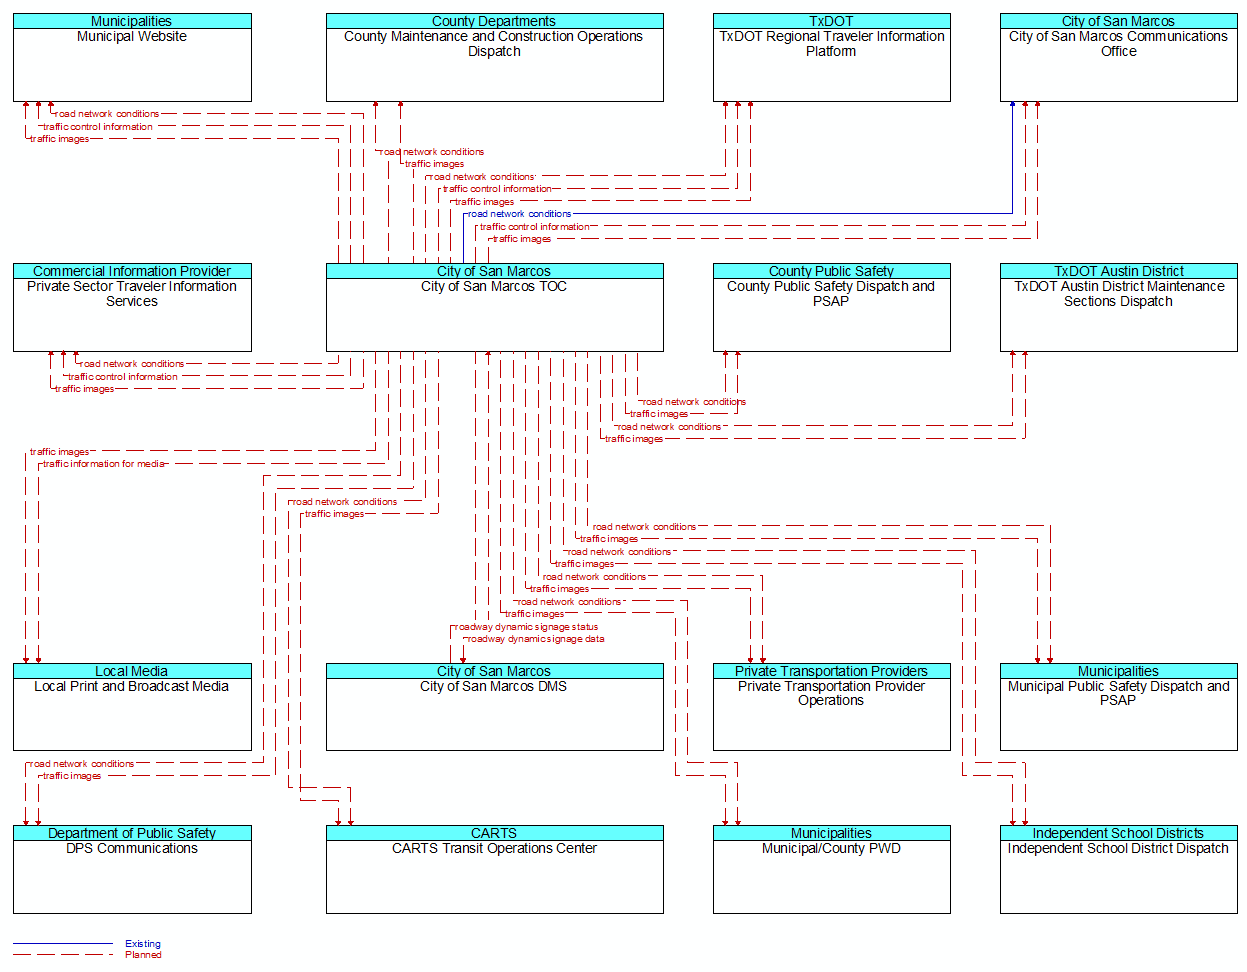The width and height of the screenshot is (1247, 972).
Task: Open the Independent School District Dispatch box
Action: (1118, 869)
